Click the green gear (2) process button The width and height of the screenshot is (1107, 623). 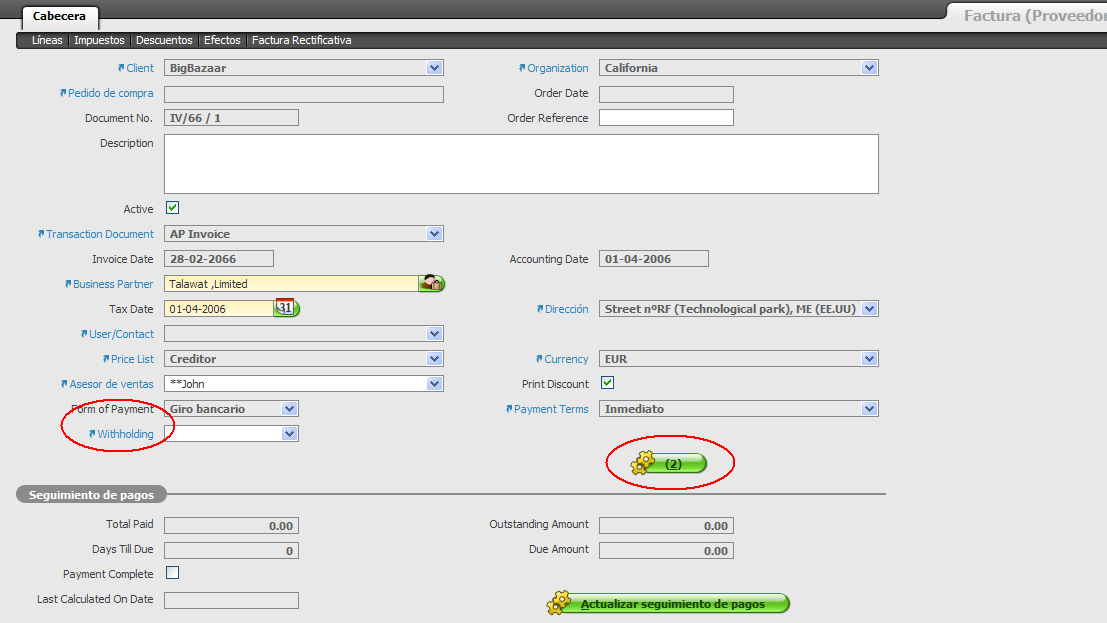coord(669,464)
